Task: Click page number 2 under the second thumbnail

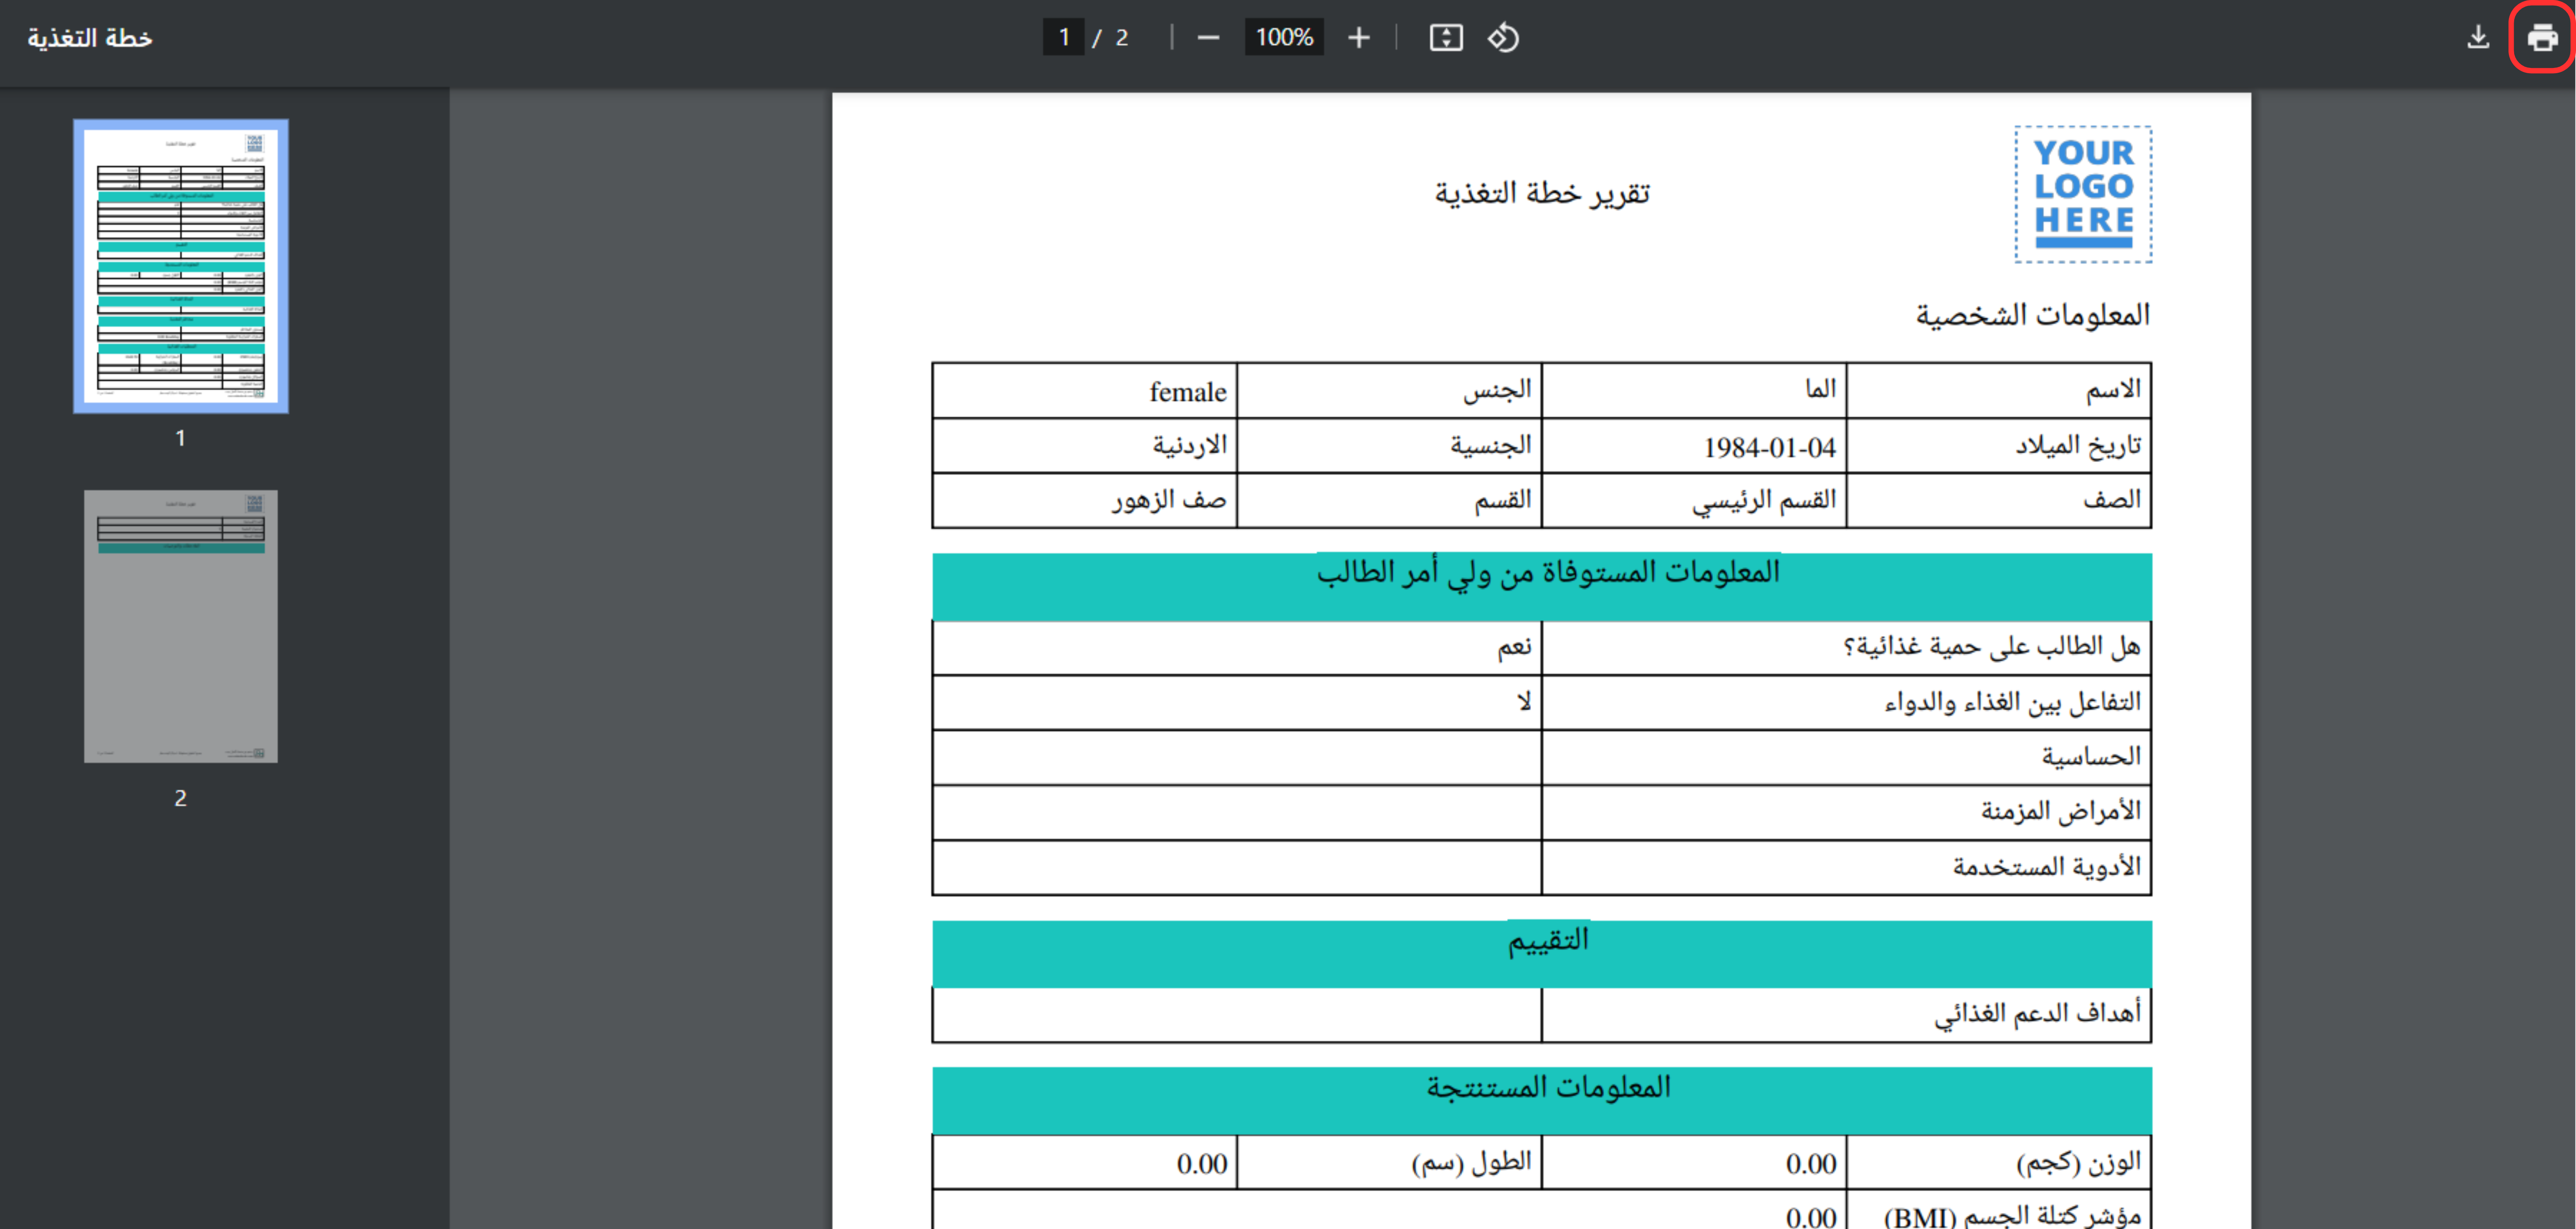Action: coord(181,798)
